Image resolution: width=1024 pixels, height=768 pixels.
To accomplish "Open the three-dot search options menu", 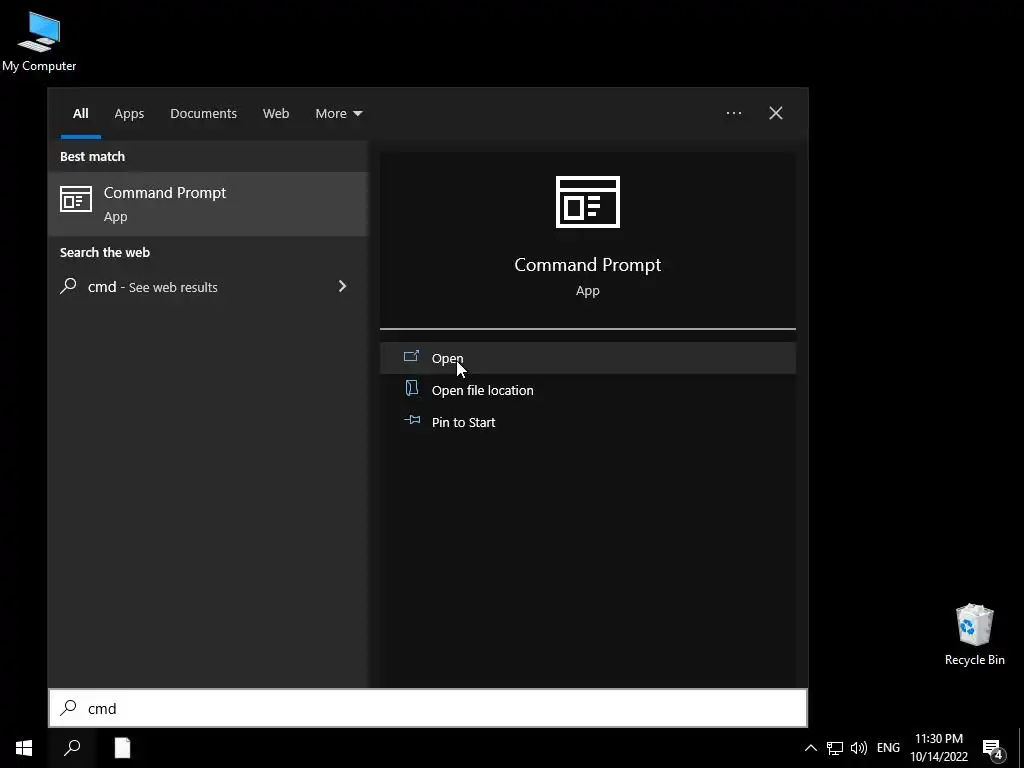I will [x=733, y=113].
